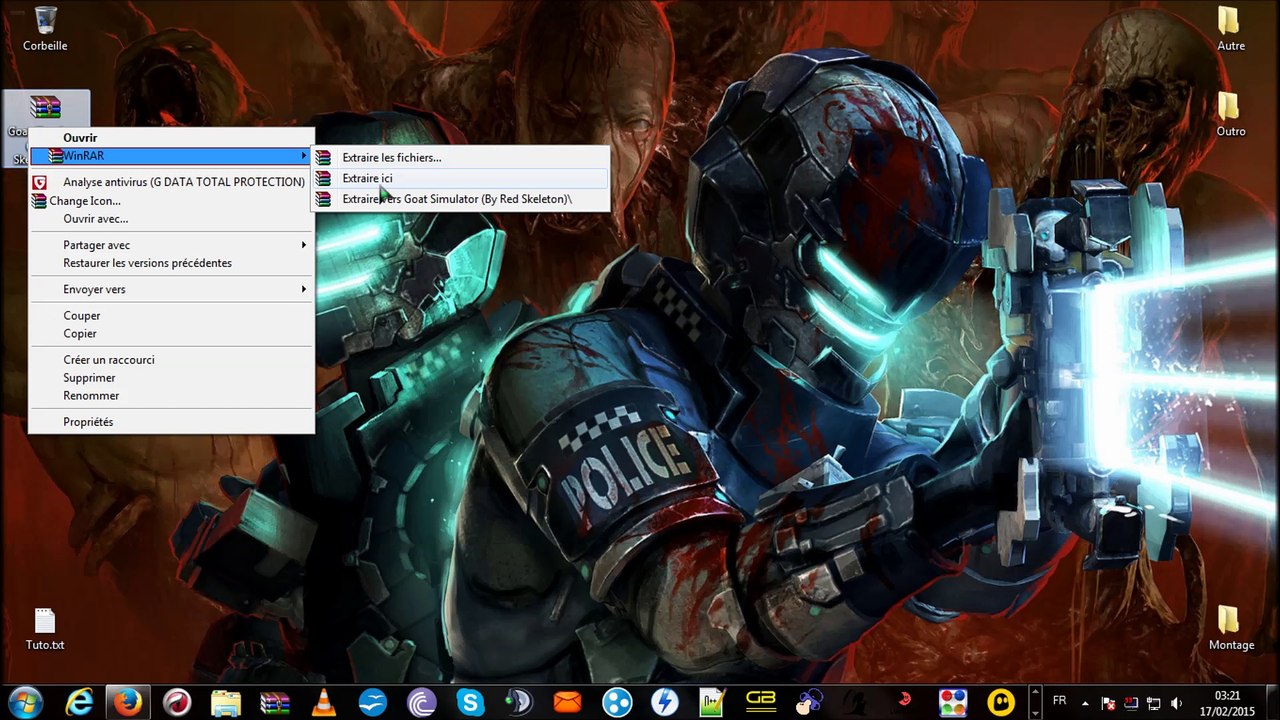Open Propriétés from context menu
The width and height of the screenshot is (1280, 720).
pos(171,422)
